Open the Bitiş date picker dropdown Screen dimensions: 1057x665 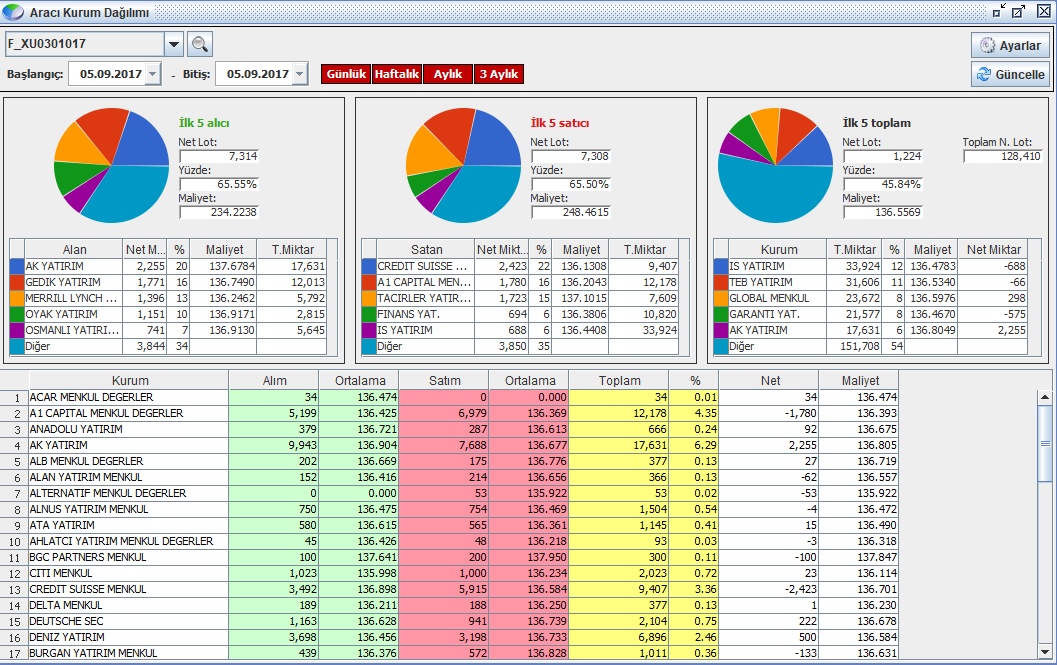pos(301,74)
